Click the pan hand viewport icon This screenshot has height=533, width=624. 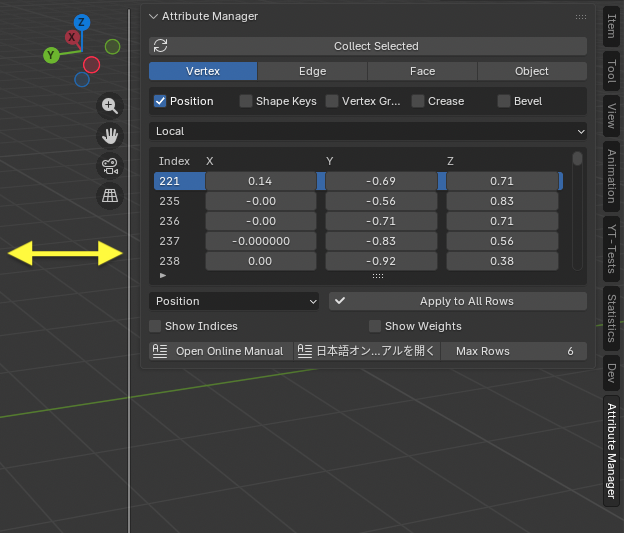pyautogui.click(x=109, y=135)
